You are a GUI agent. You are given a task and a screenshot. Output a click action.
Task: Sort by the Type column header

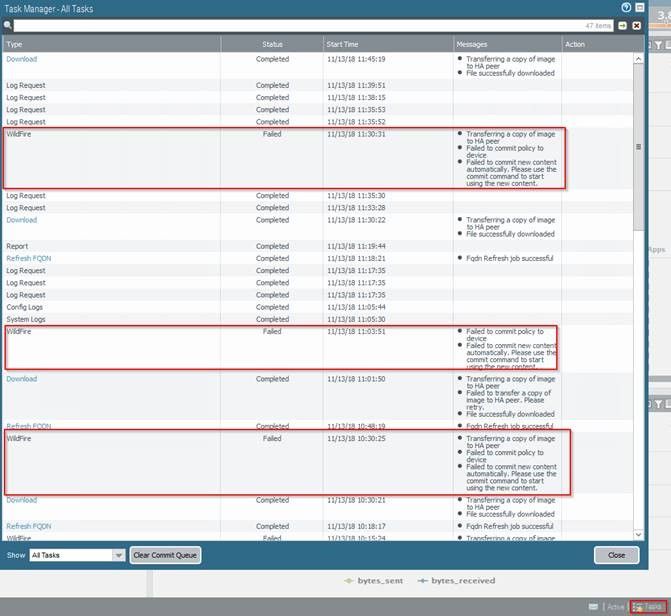(110, 44)
